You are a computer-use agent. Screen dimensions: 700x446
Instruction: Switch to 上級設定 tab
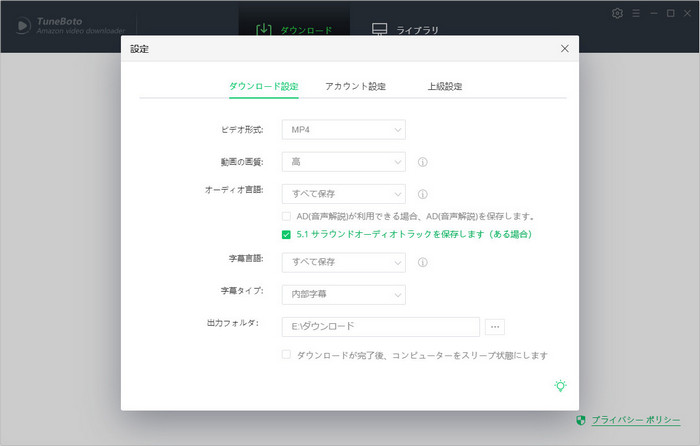point(445,86)
